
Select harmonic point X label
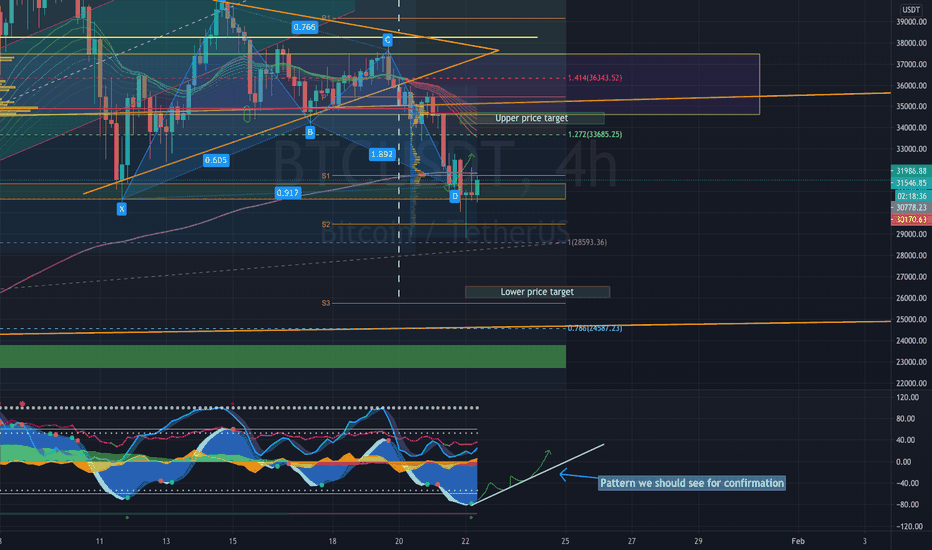point(121,209)
